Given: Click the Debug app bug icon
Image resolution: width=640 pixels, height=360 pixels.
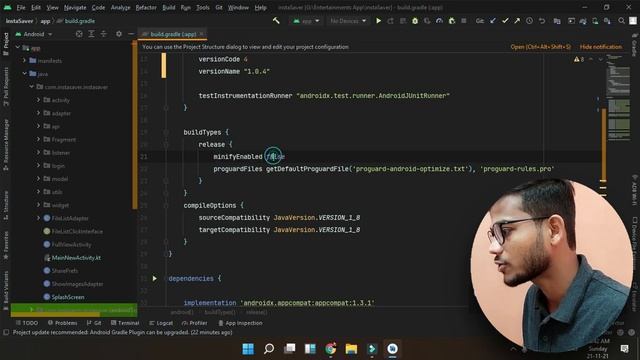Looking at the screenshot, I should [415, 20].
